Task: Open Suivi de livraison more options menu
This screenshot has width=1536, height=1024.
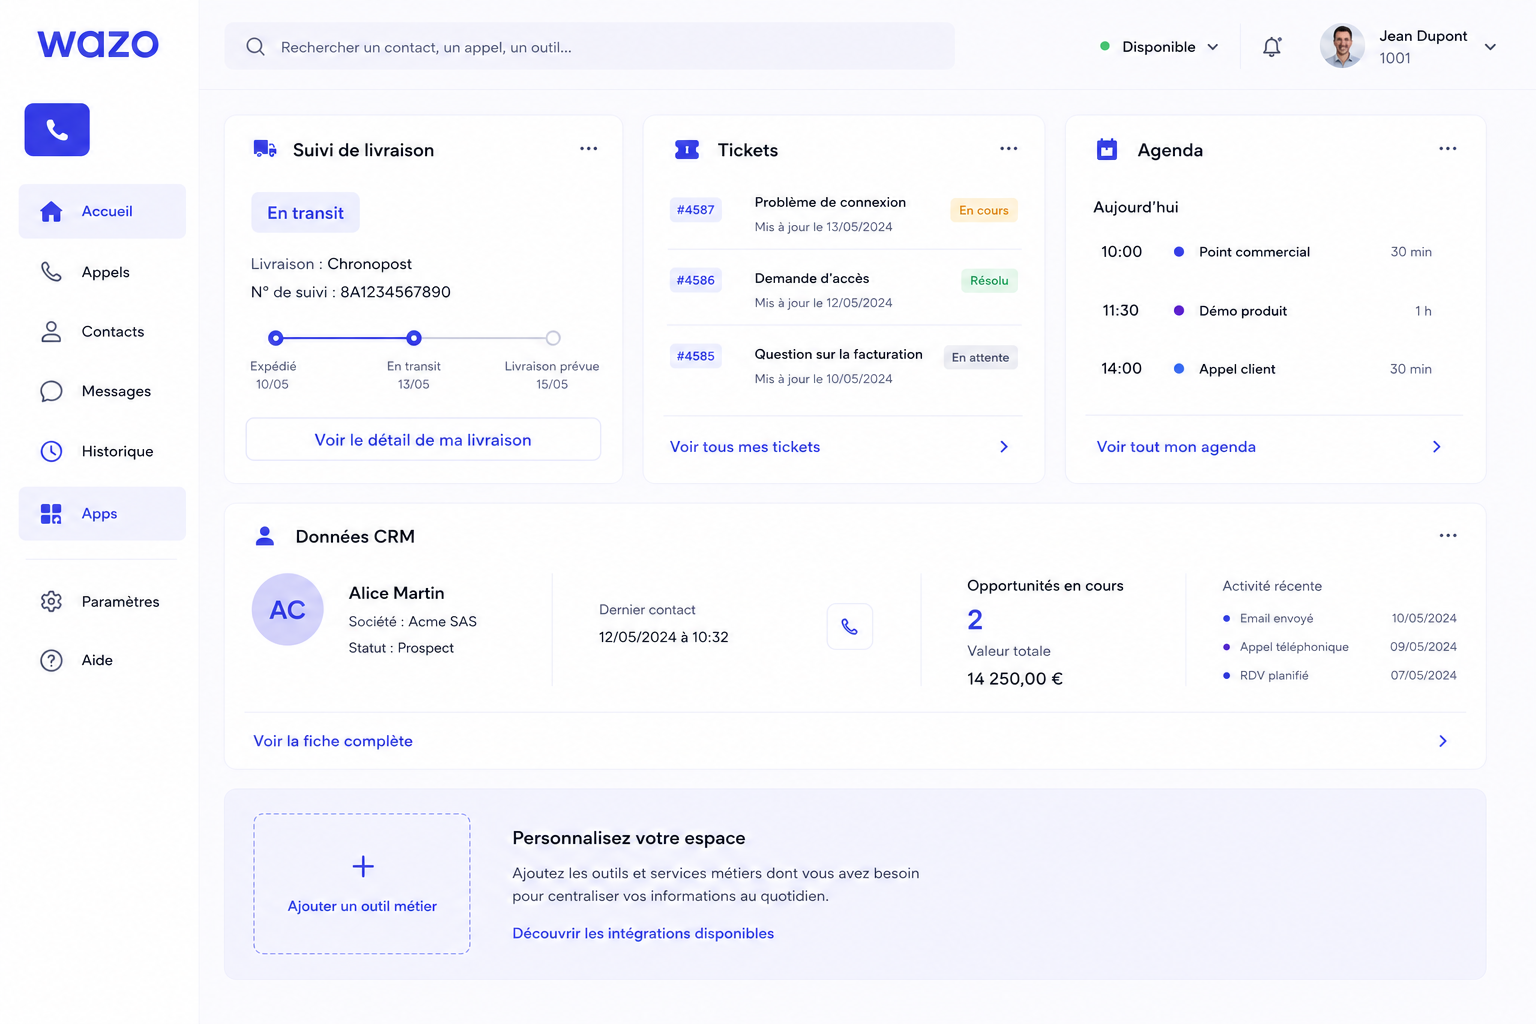Action: click(588, 149)
